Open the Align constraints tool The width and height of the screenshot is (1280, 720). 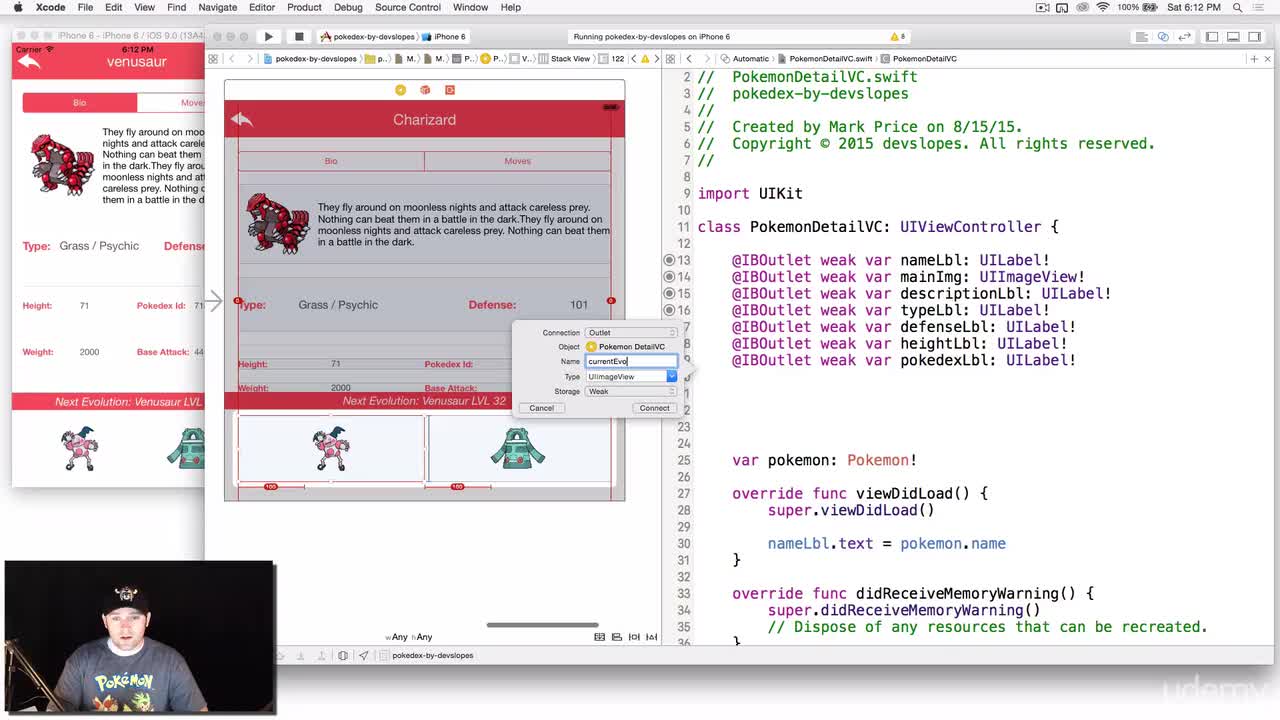[x=617, y=637]
